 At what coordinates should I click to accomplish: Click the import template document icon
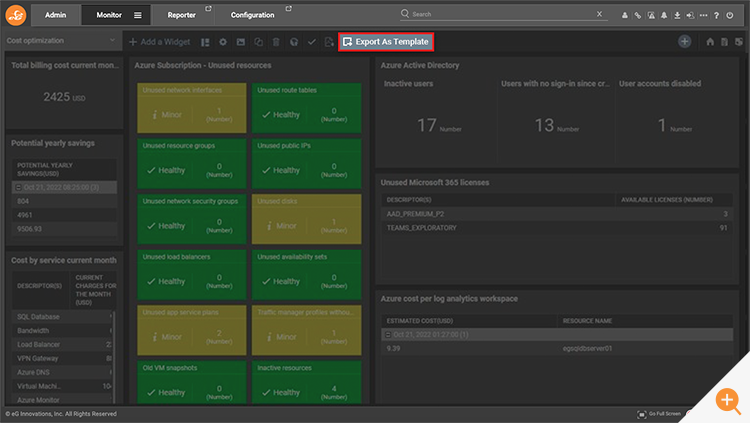coord(329,42)
